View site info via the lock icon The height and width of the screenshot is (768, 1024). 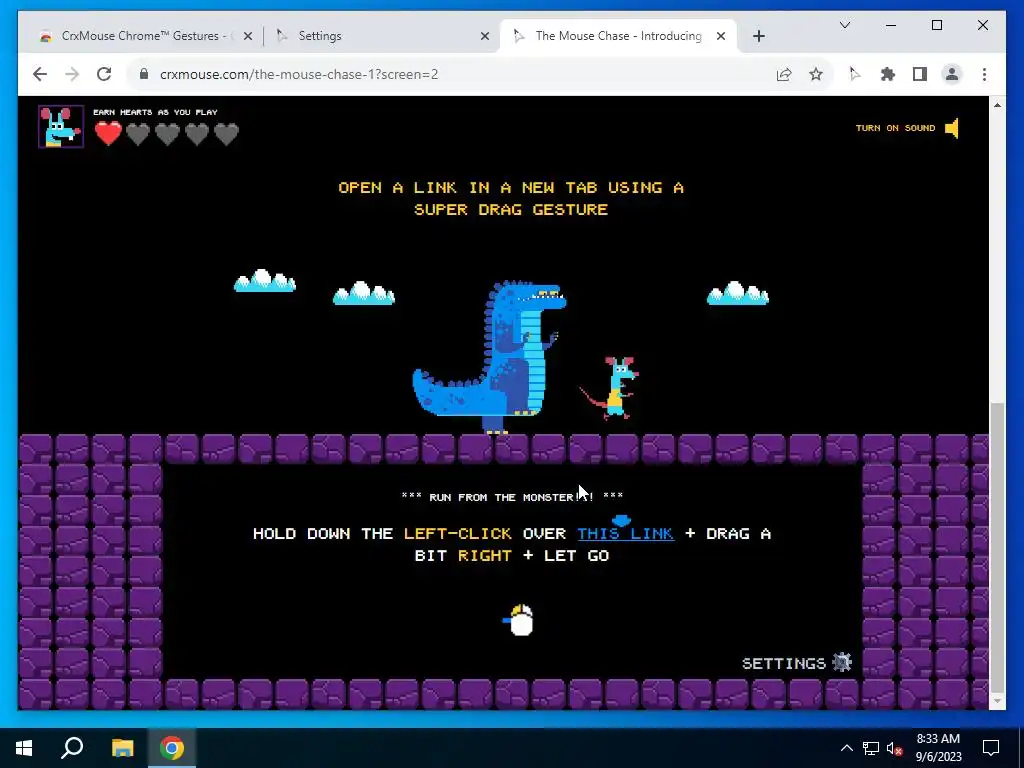(x=144, y=74)
